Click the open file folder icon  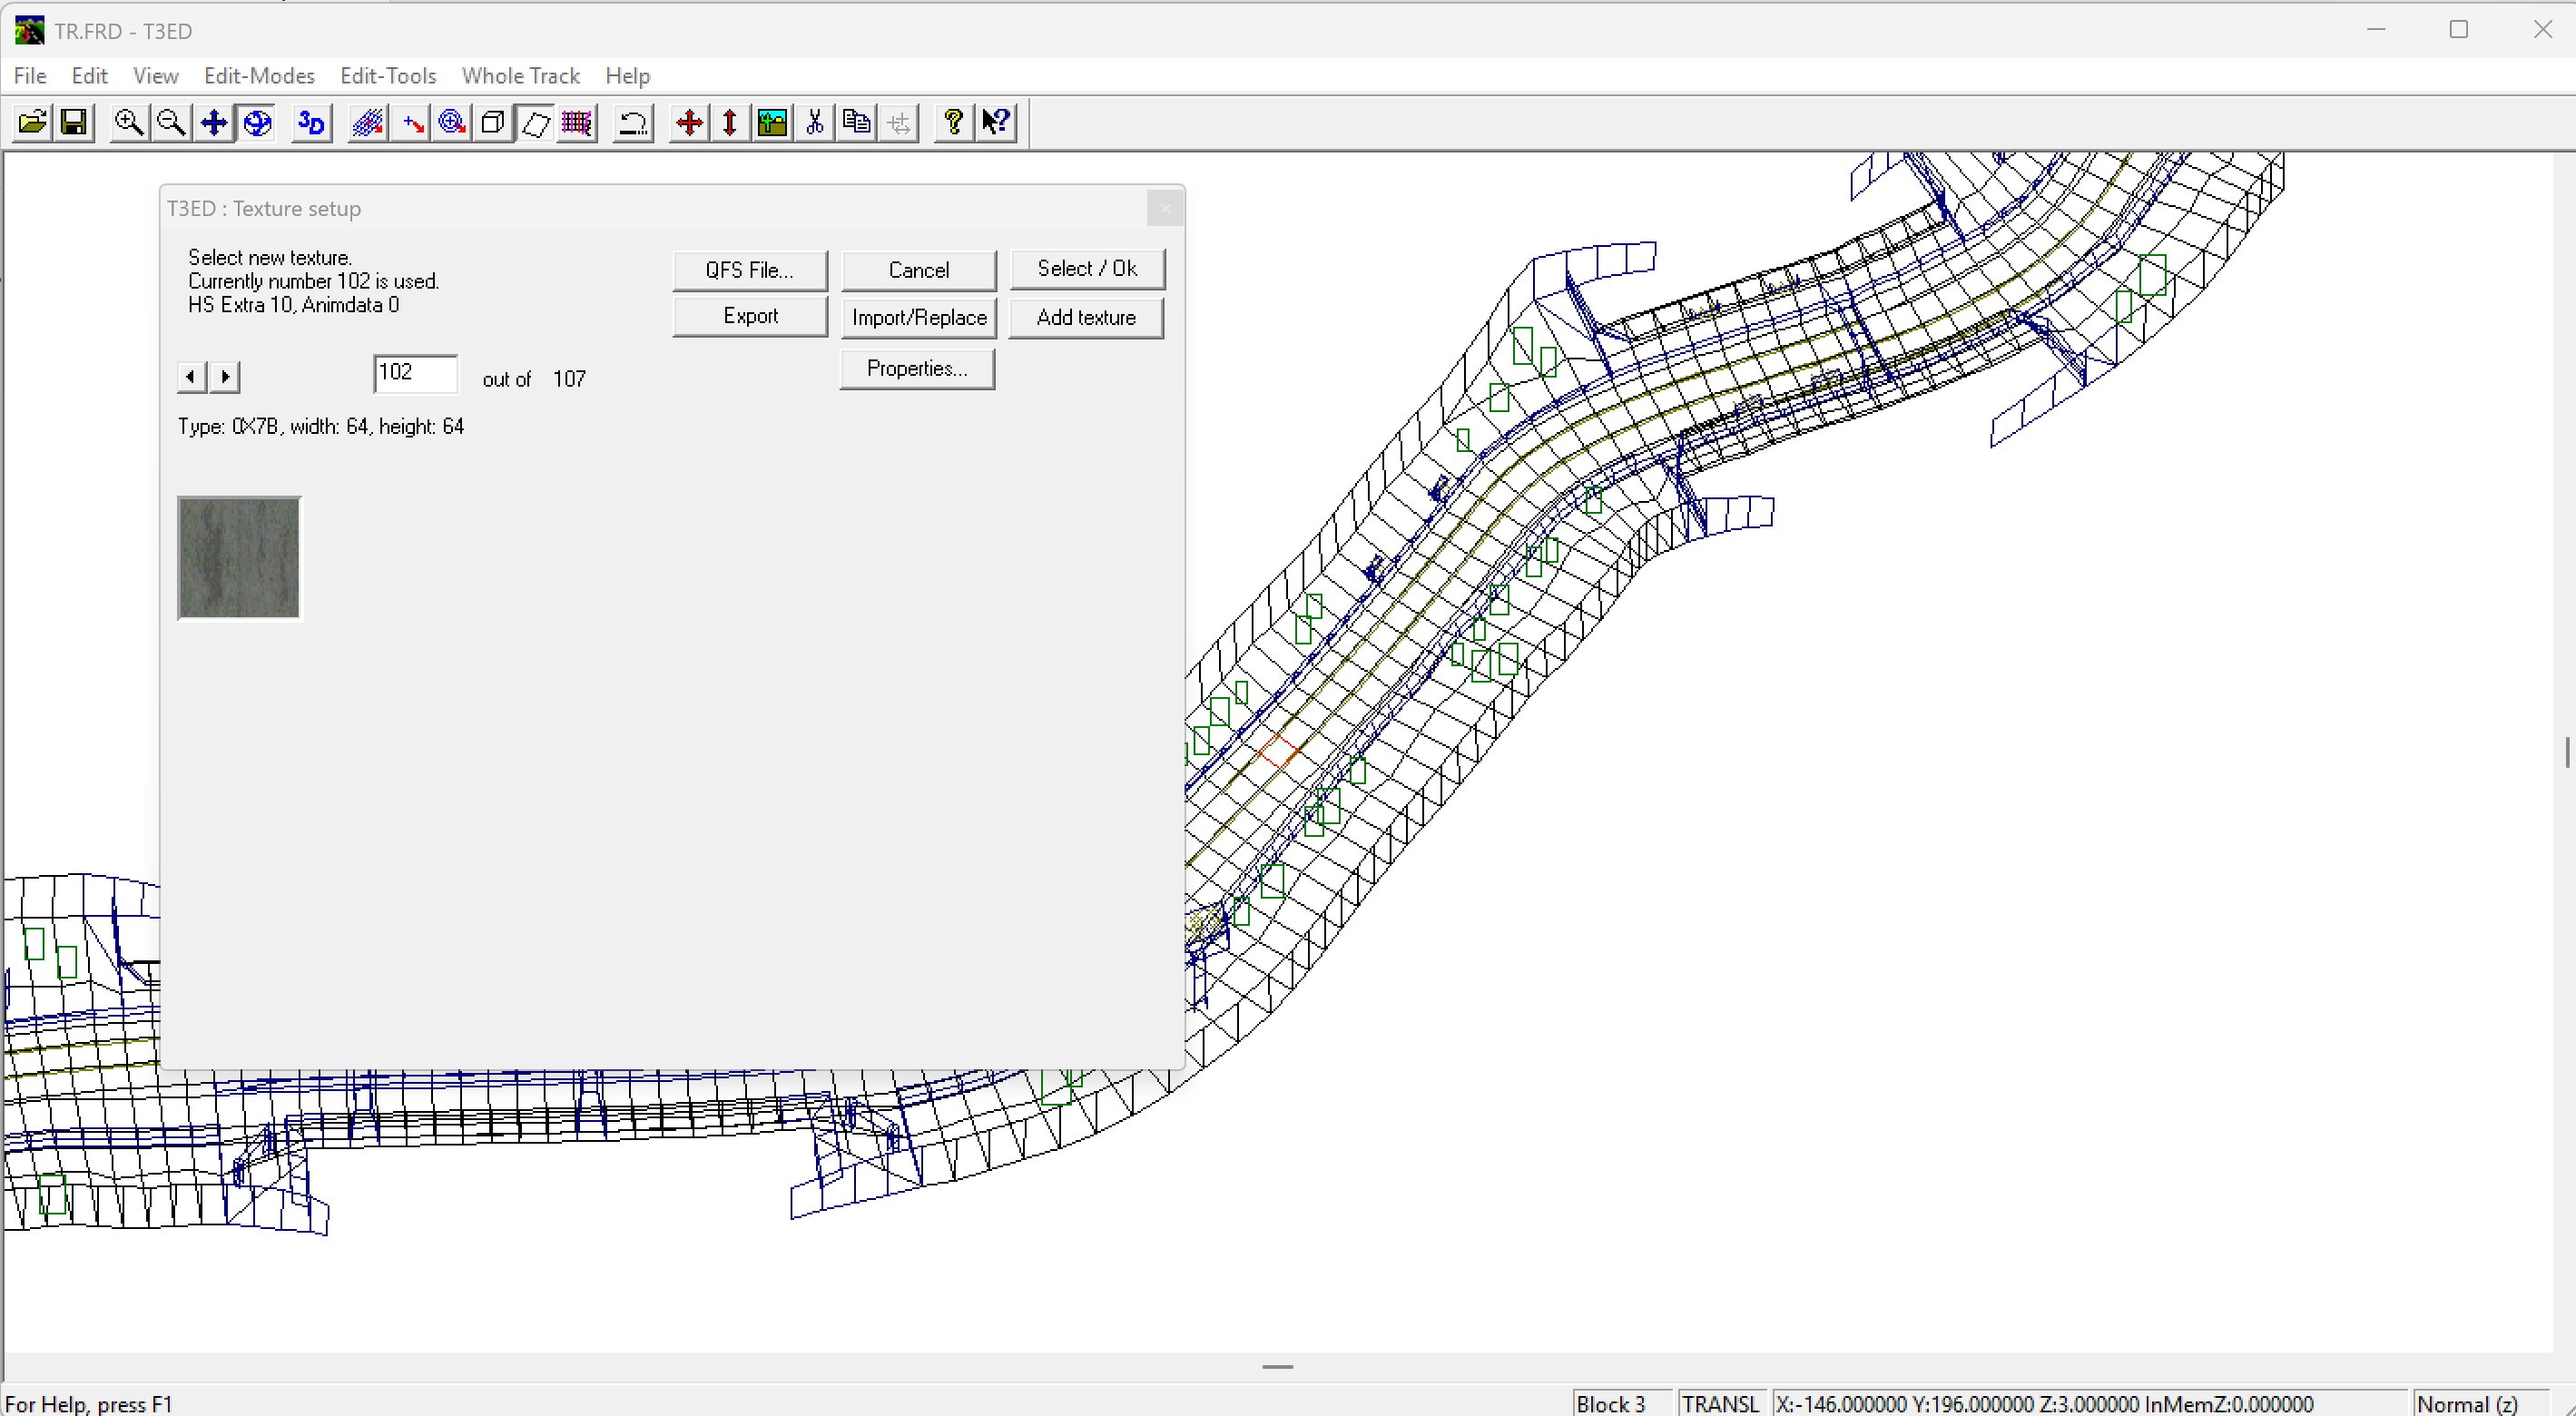click(x=32, y=123)
